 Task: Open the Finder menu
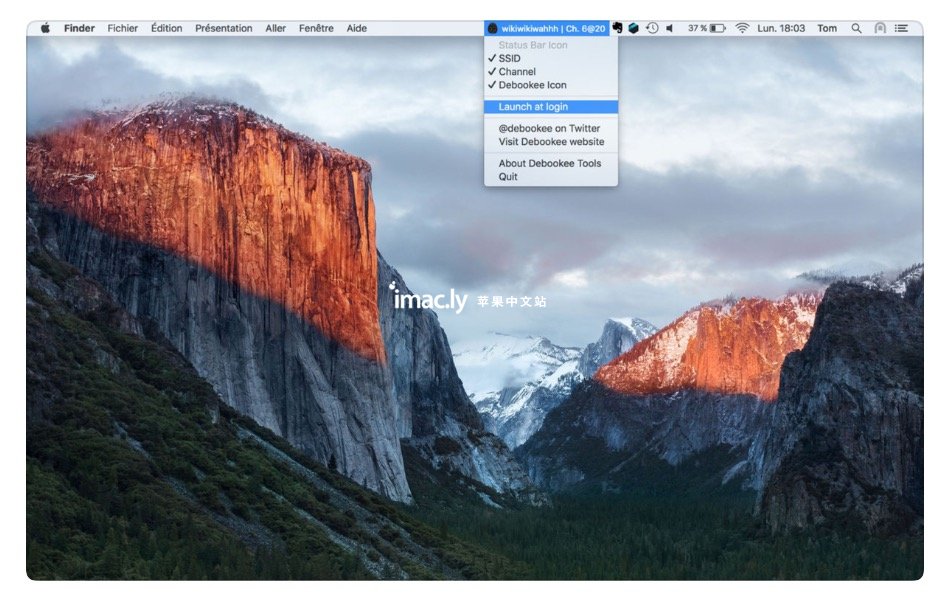79,28
